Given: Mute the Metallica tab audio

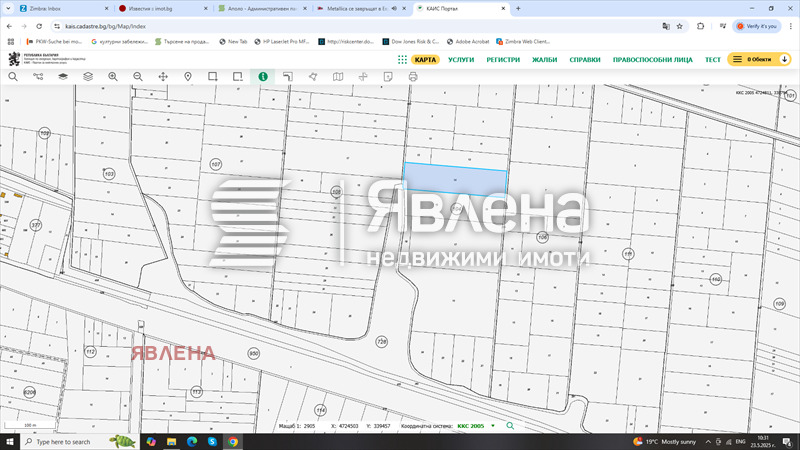Looking at the screenshot, I should pyautogui.click(x=394, y=8).
